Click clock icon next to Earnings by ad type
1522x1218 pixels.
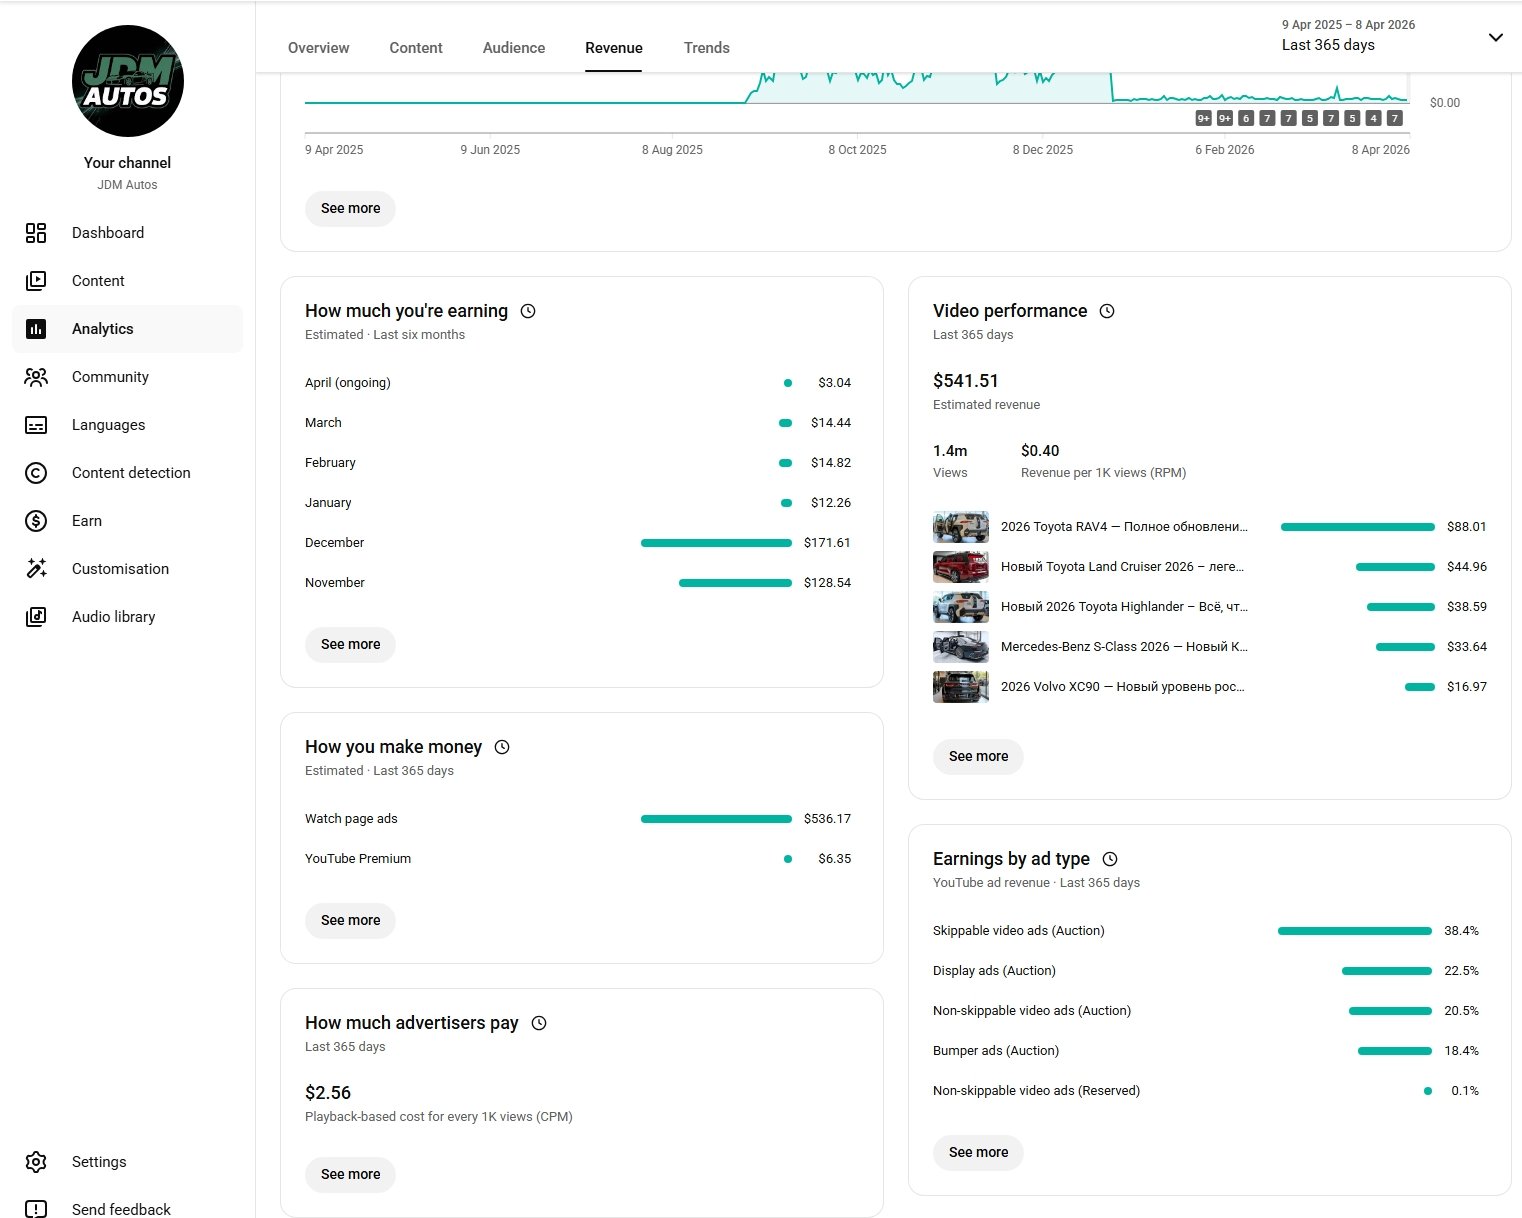(x=1110, y=859)
